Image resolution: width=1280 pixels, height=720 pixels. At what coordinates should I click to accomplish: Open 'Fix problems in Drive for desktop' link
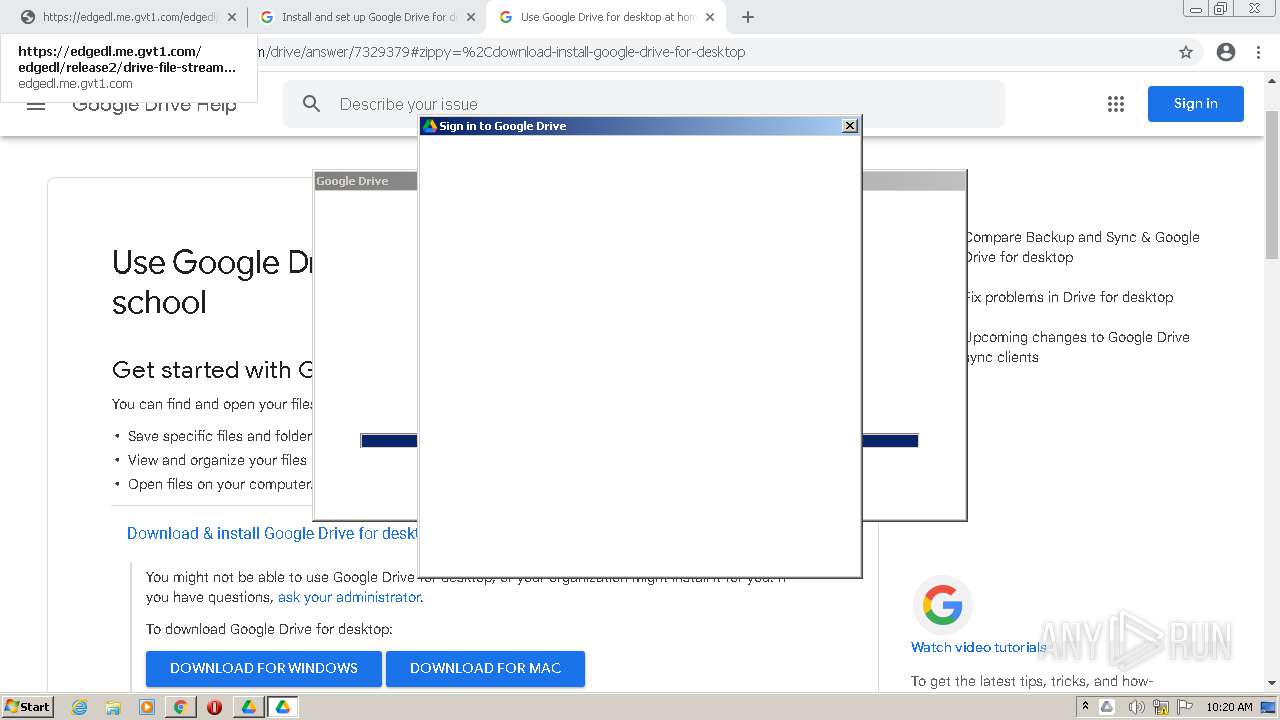click(1069, 297)
